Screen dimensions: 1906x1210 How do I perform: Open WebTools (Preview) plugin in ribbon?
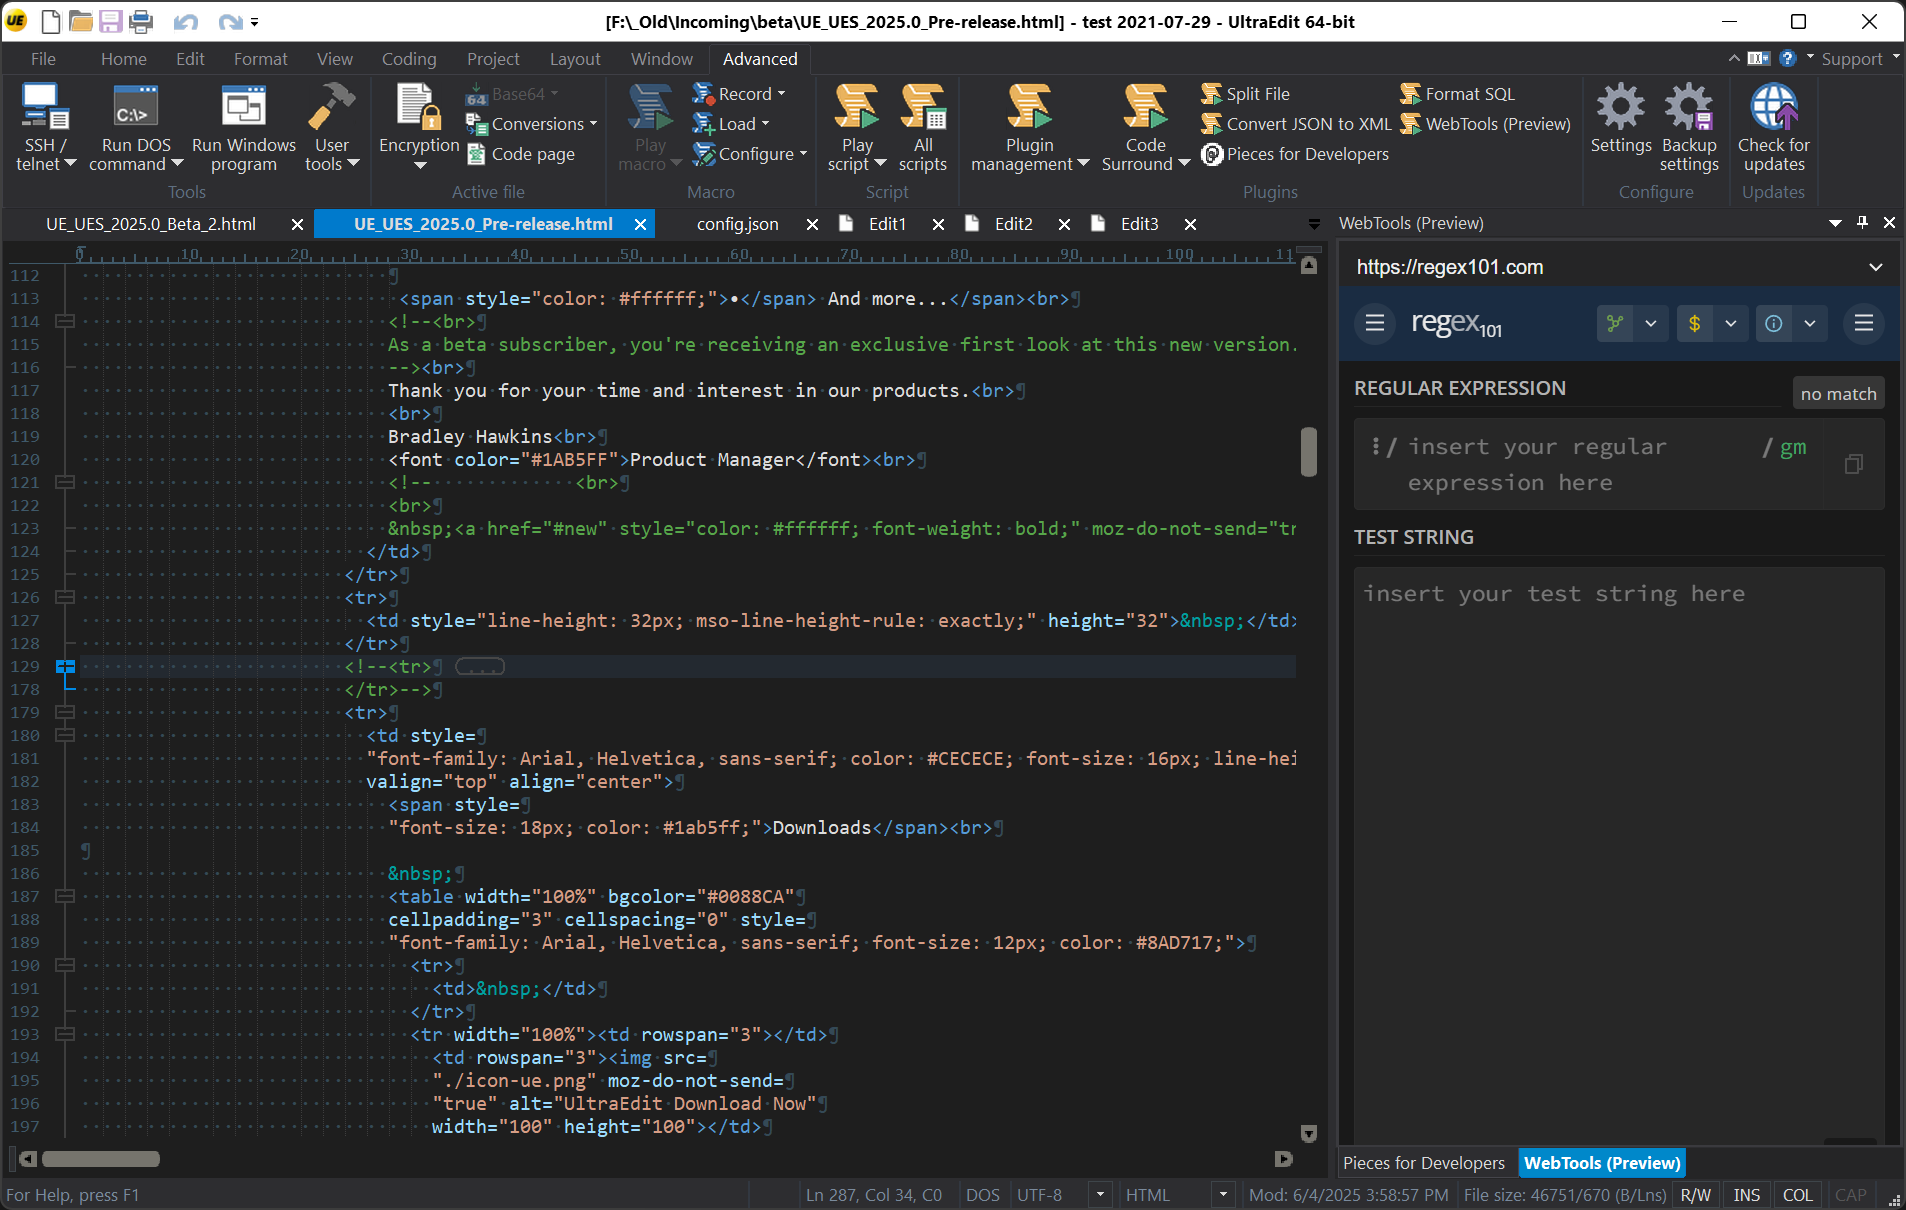click(1485, 124)
